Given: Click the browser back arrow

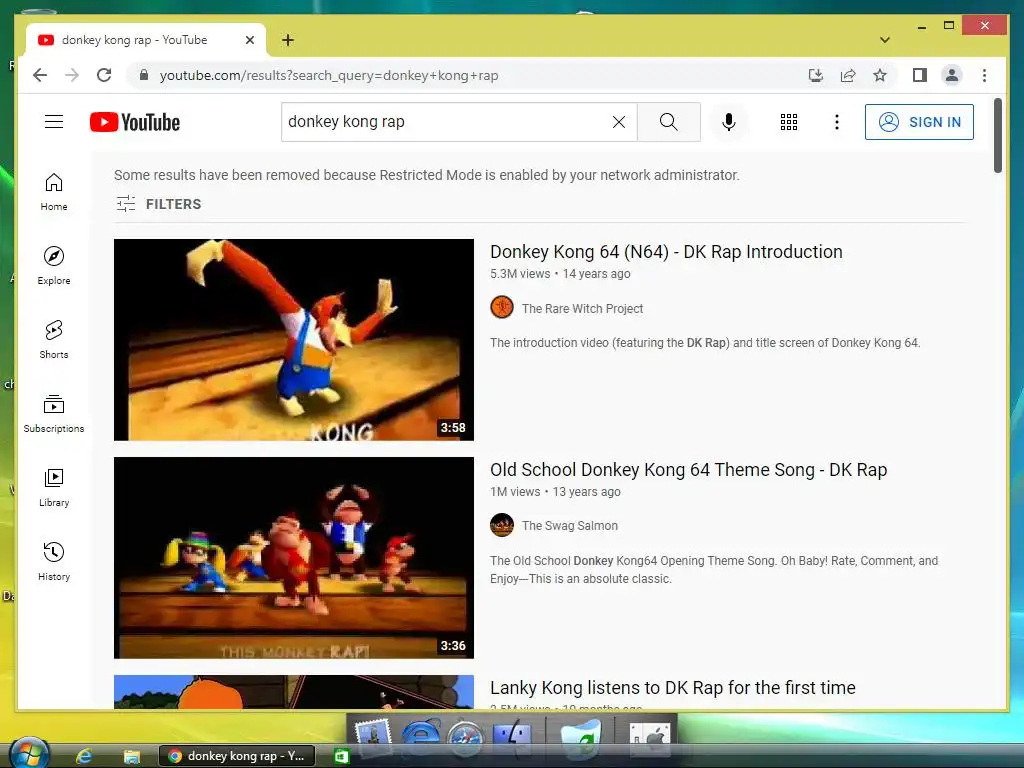Looking at the screenshot, I should 40,75.
